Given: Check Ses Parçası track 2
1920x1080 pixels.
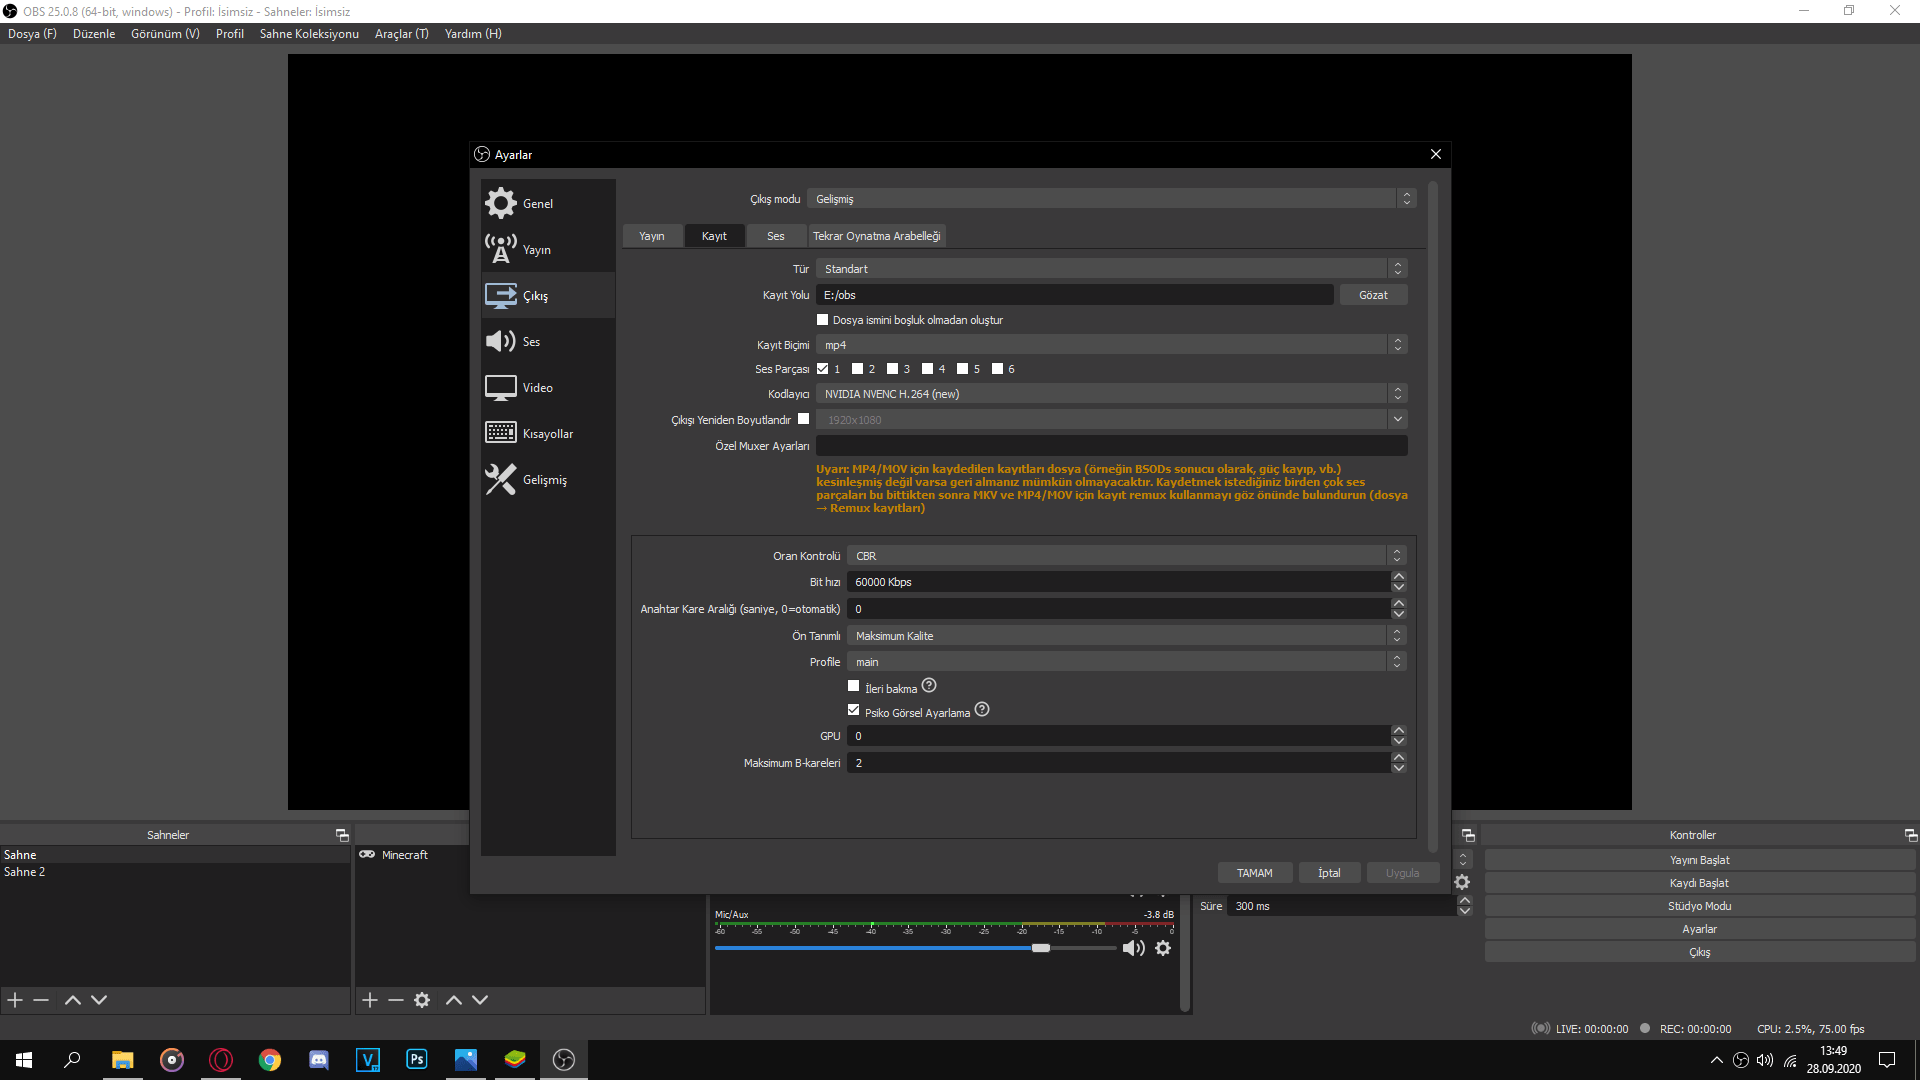Looking at the screenshot, I should point(858,369).
